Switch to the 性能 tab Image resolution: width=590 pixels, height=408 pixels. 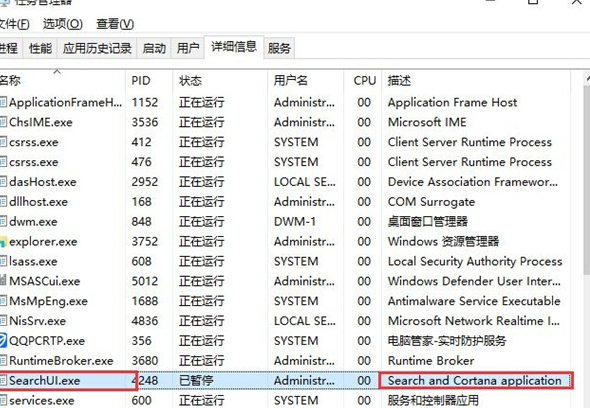click(x=40, y=48)
